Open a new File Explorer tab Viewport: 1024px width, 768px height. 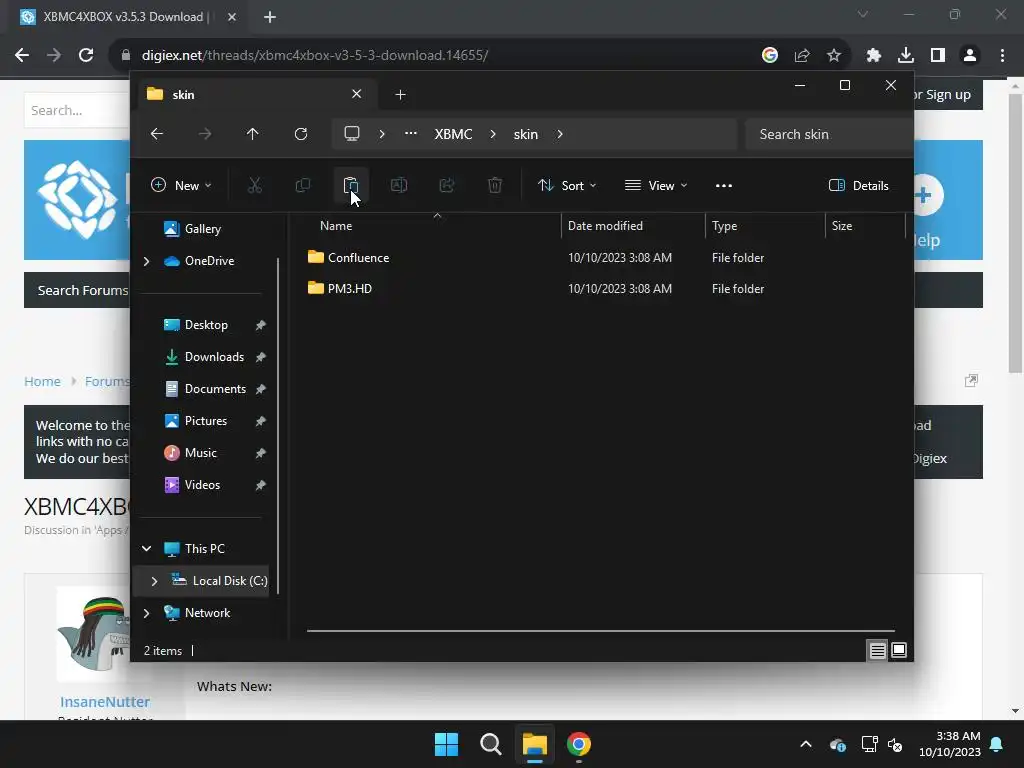coord(400,95)
